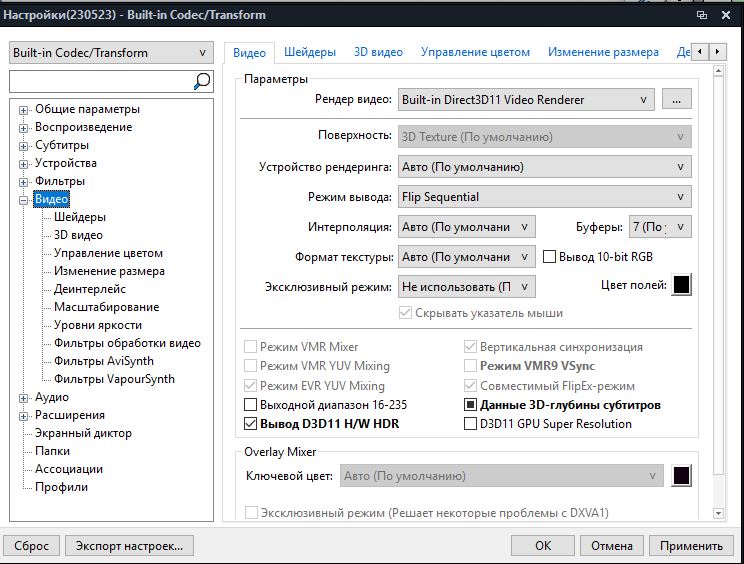The image size is (744, 564).
Task: Open Эксклюзивный режим dropdown
Action: 466,287
